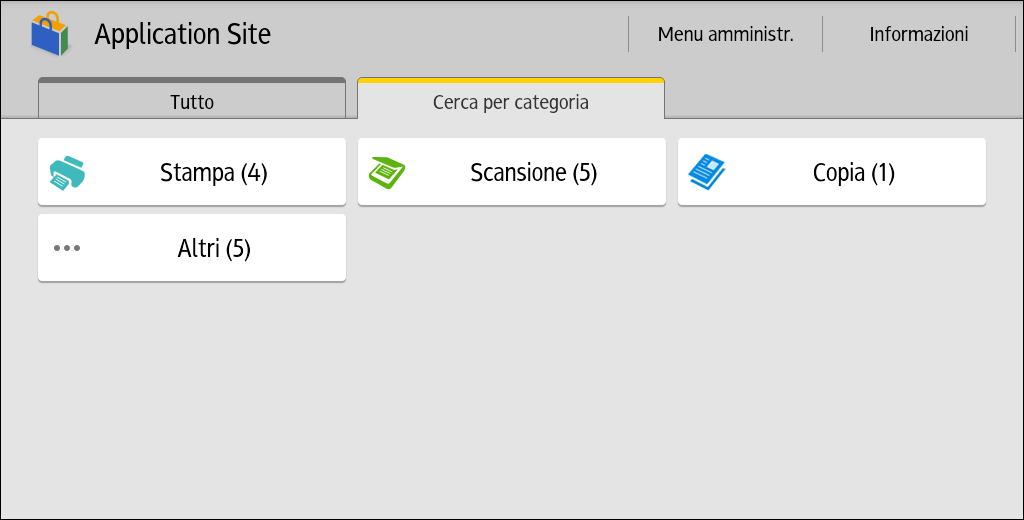Click the green scanner icon

387,172
